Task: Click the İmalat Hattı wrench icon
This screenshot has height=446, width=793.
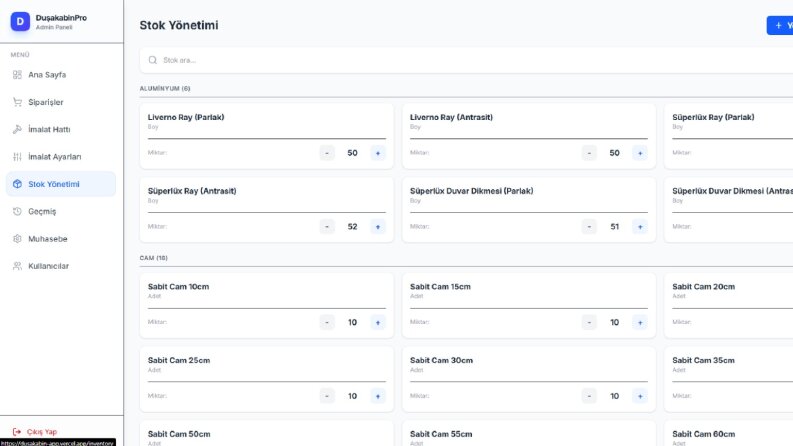Action: tap(17, 129)
